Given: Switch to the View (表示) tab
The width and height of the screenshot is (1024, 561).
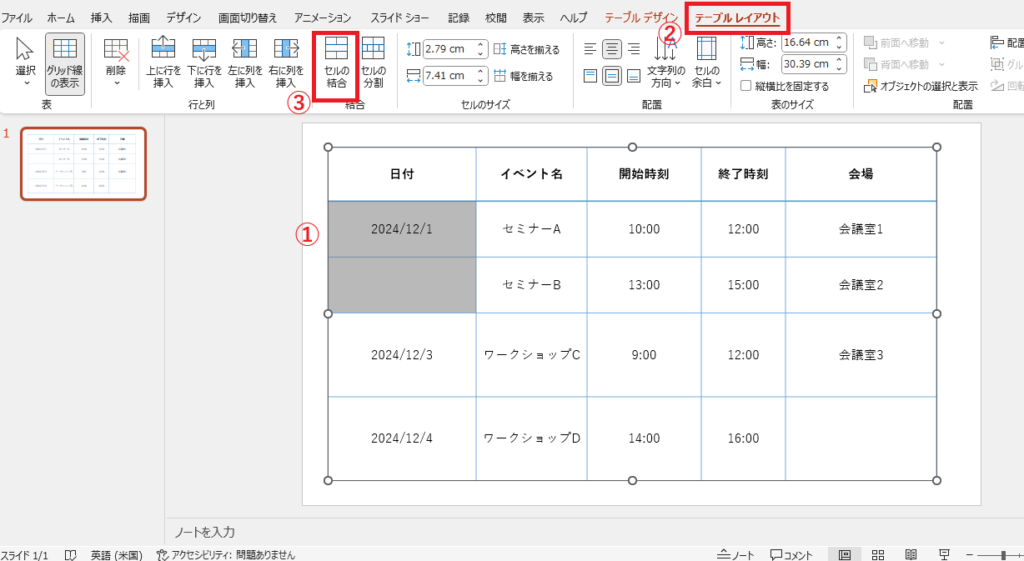Looking at the screenshot, I should pos(534,18).
